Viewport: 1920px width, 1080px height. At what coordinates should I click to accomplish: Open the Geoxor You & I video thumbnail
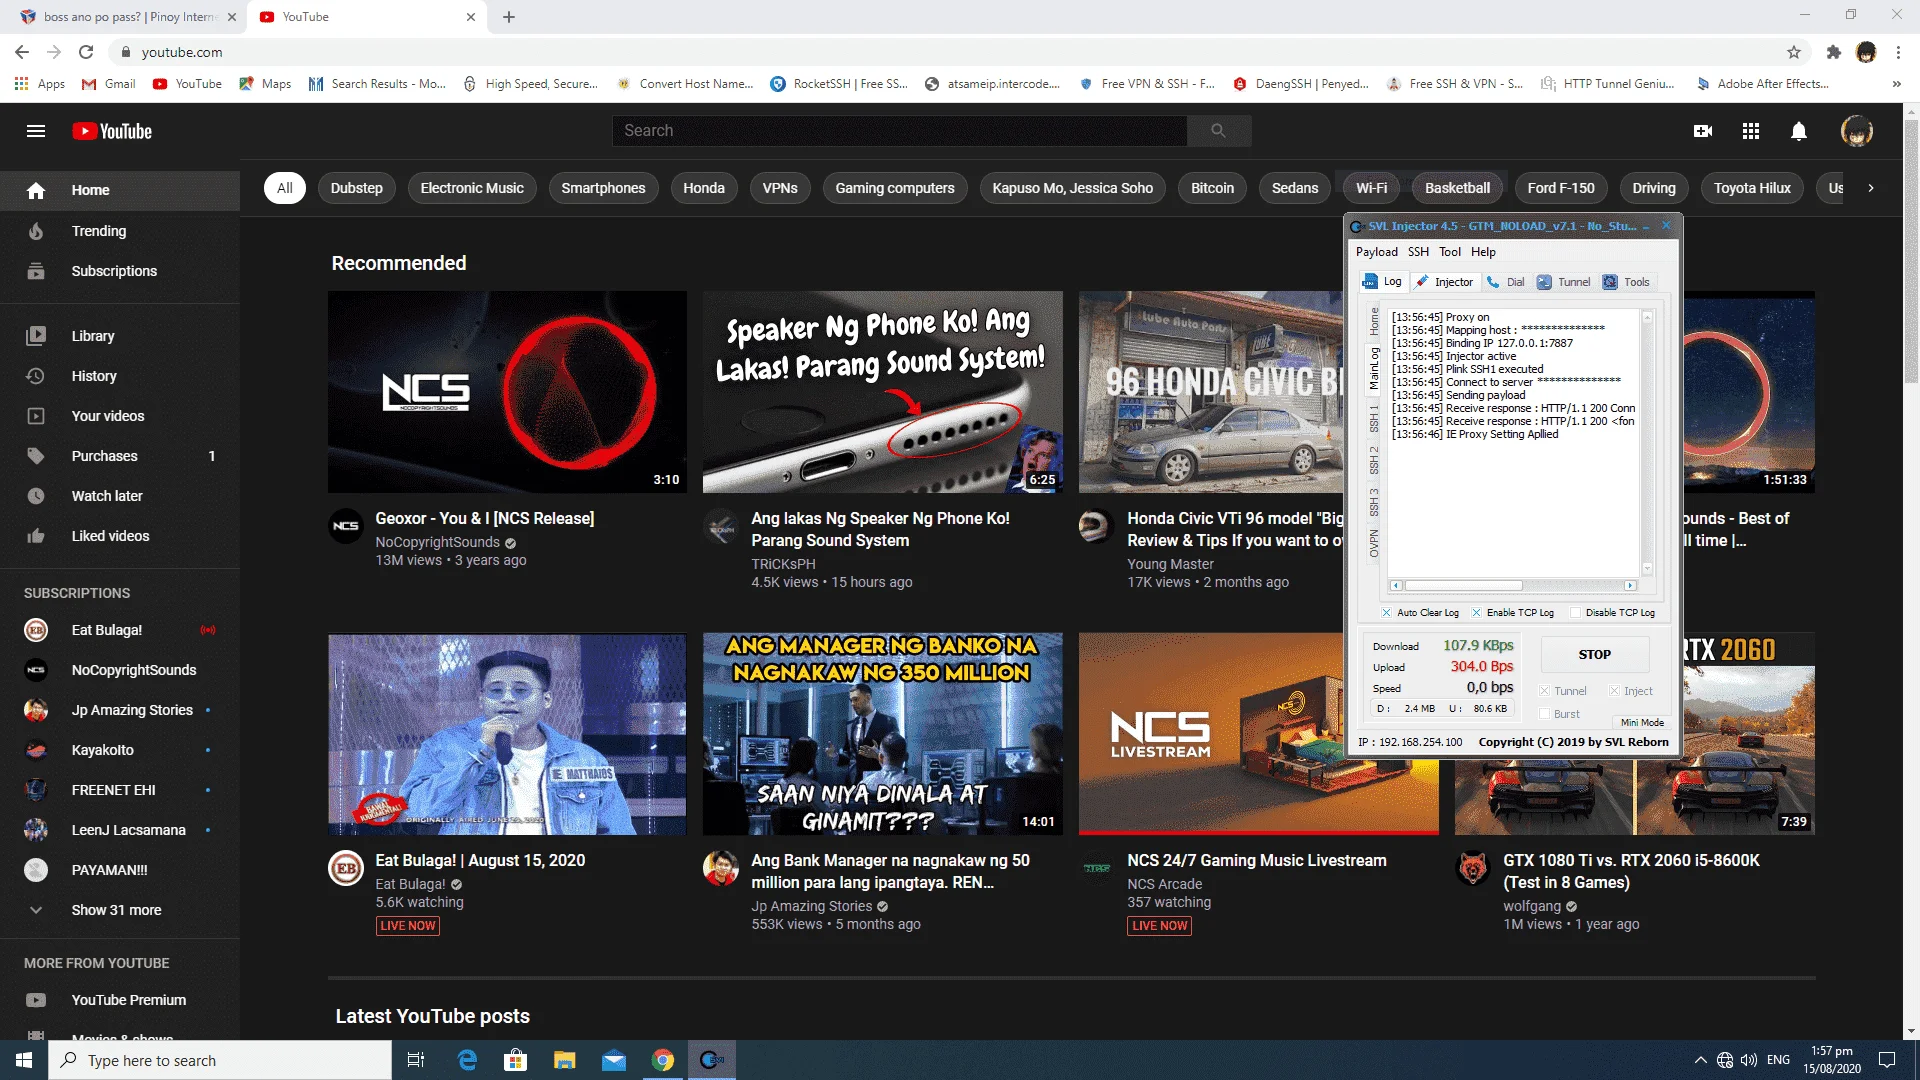pos(507,392)
